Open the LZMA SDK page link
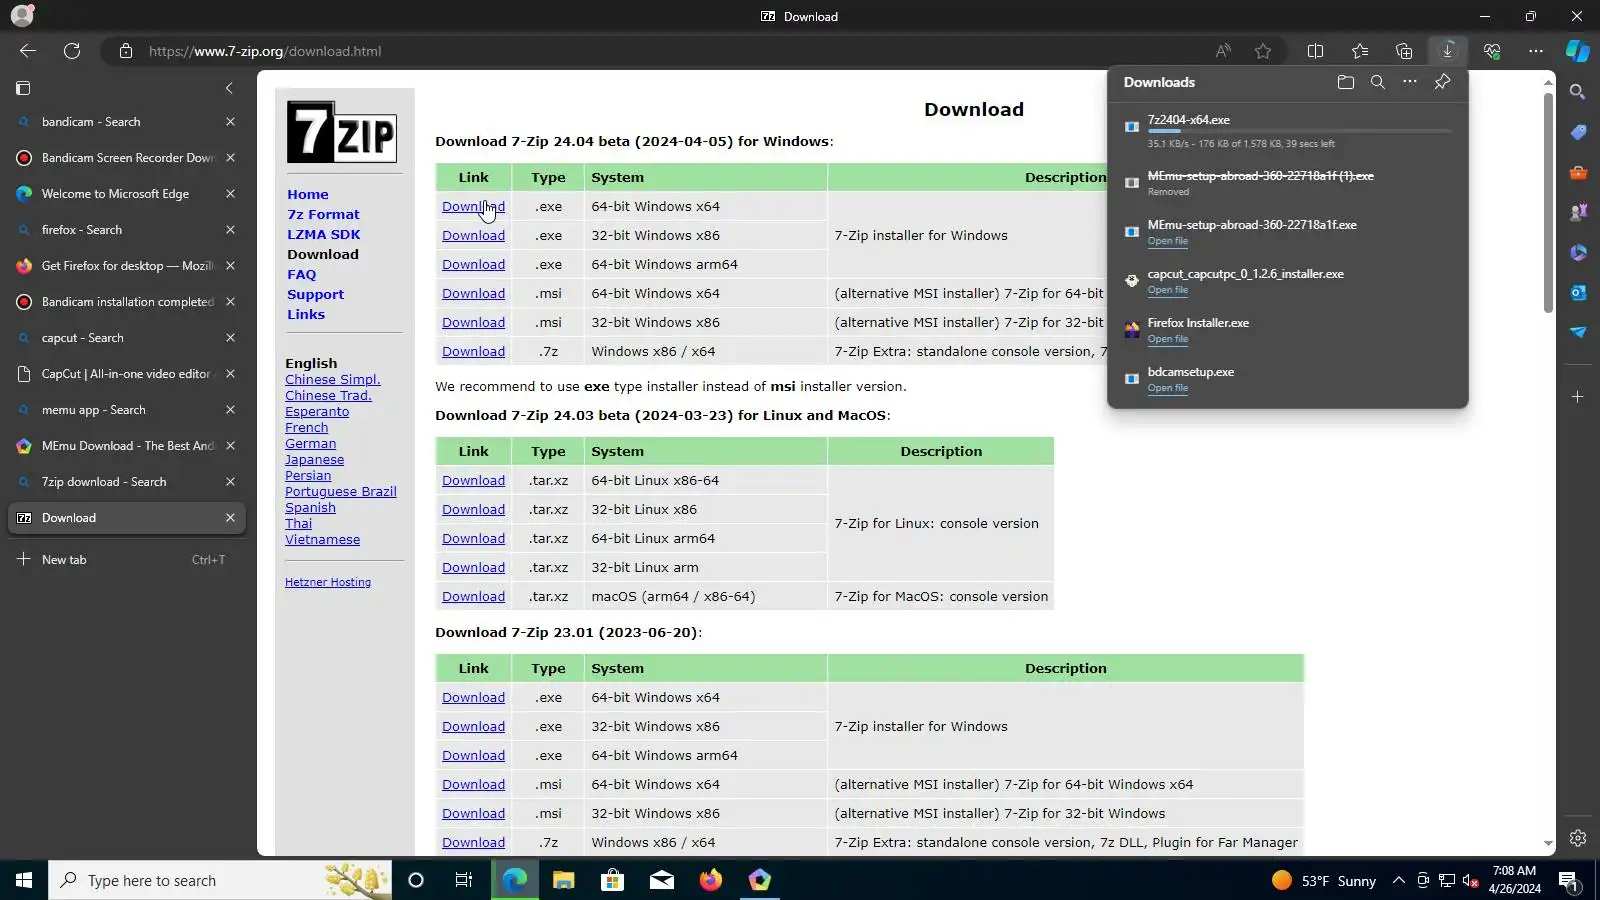 (324, 235)
